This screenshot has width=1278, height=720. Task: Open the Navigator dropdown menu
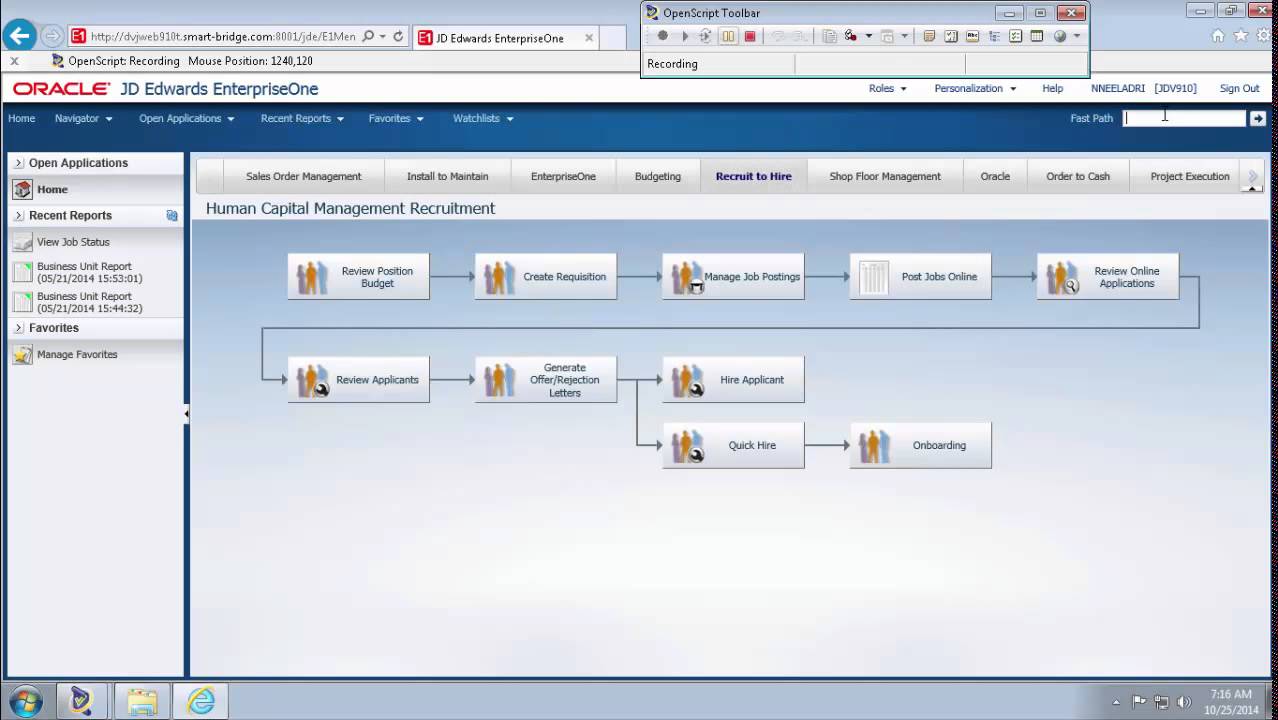pos(83,118)
